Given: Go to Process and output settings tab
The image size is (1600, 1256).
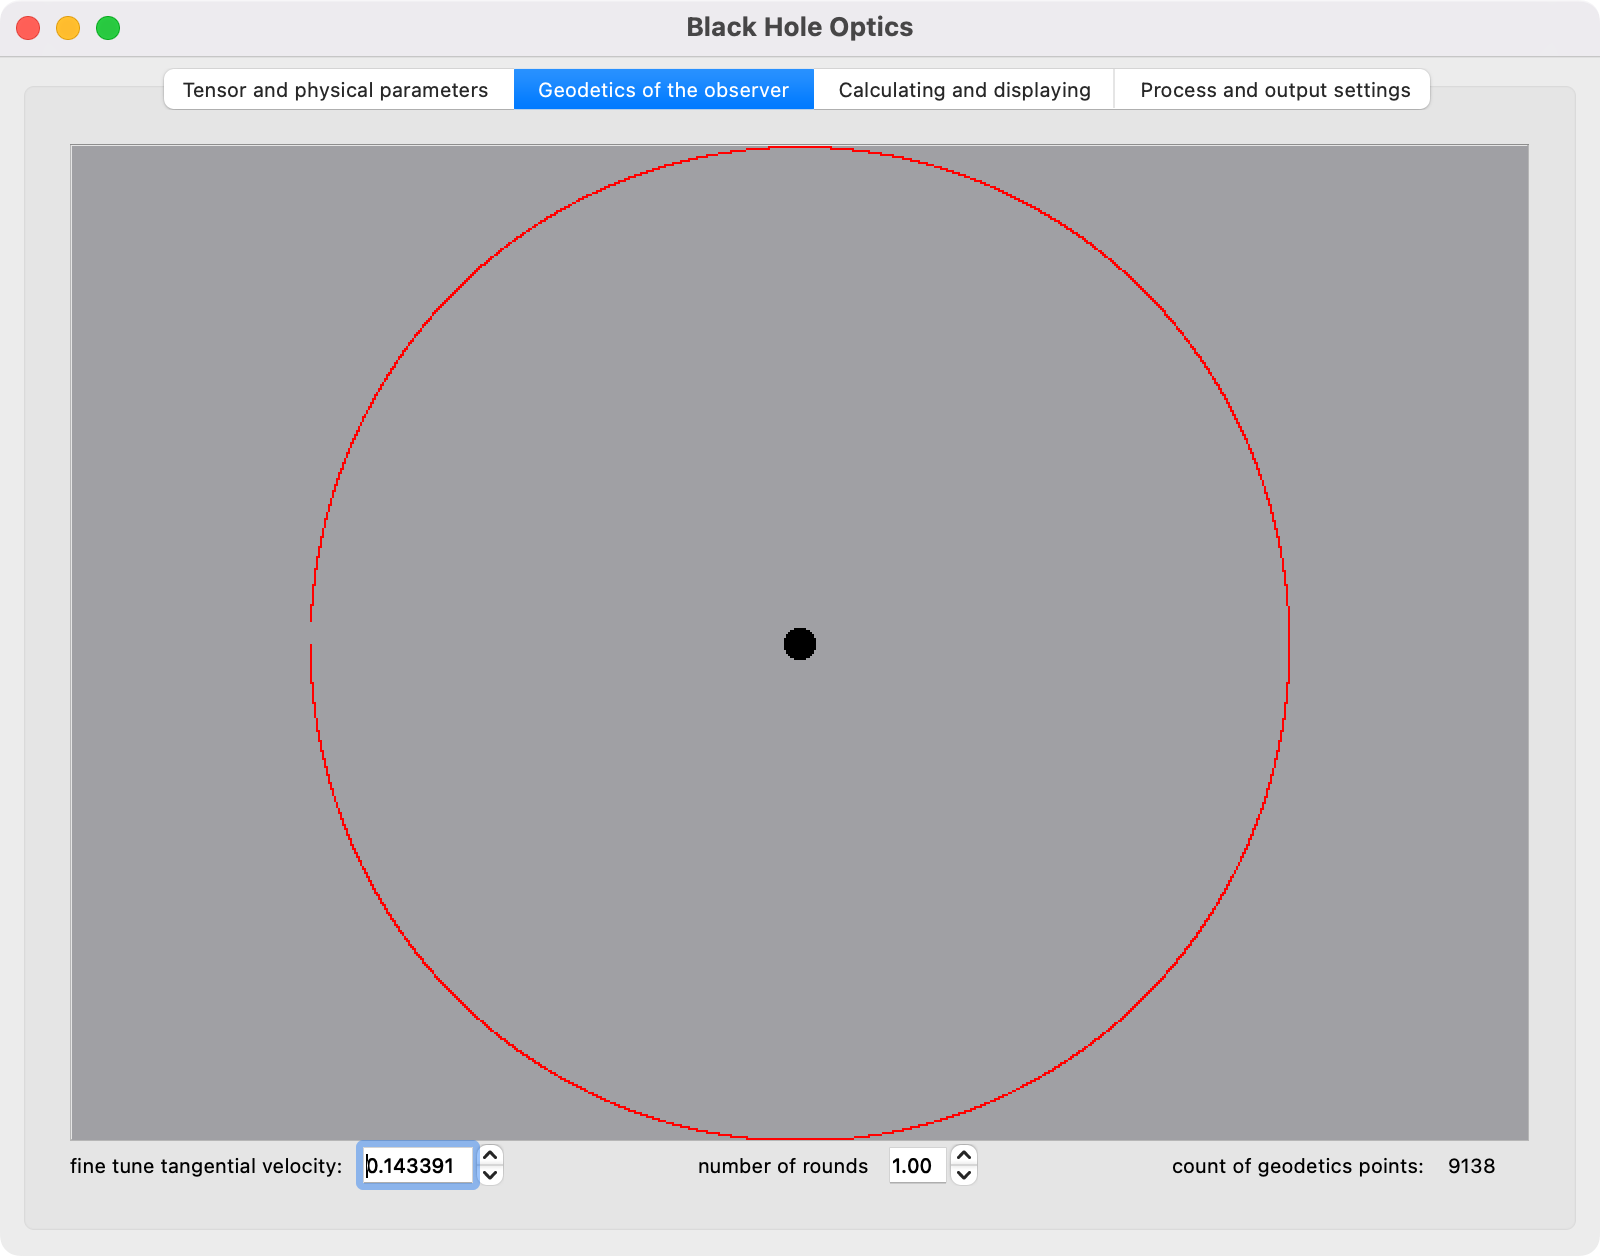Looking at the screenshot, I should 1274,90.
